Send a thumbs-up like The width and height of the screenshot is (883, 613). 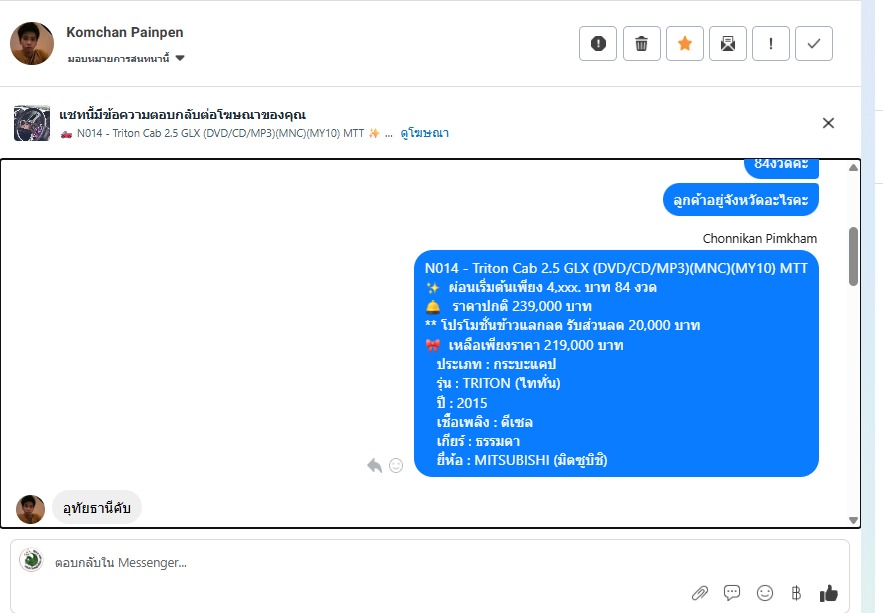[828, 593]
